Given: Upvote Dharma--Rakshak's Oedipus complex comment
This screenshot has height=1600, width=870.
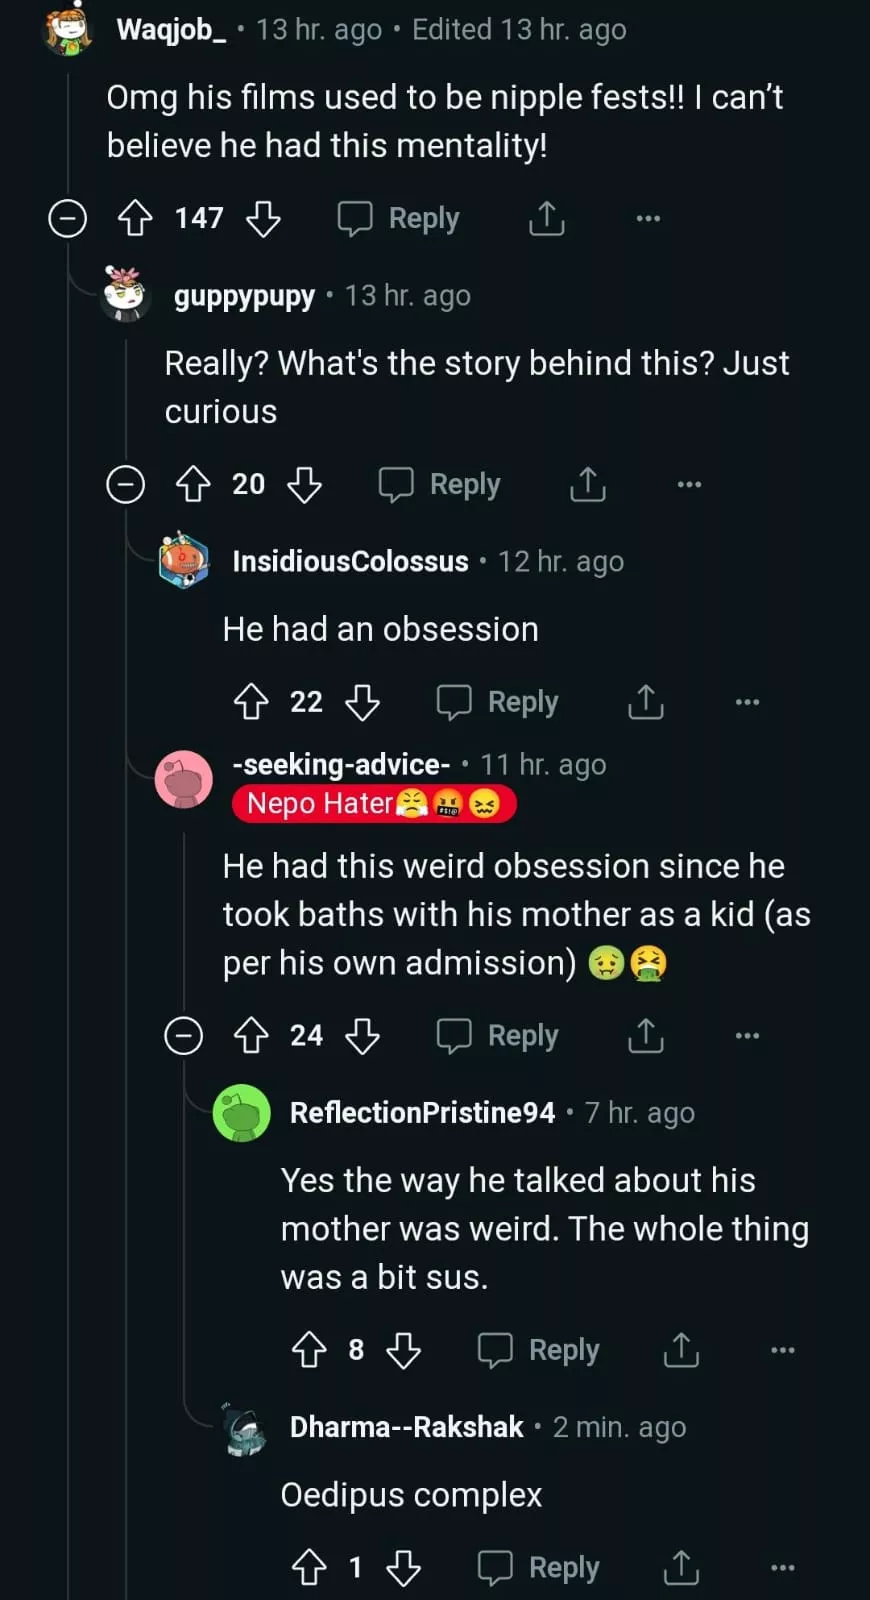Looking at the screenshot, I should point(309,1567).
